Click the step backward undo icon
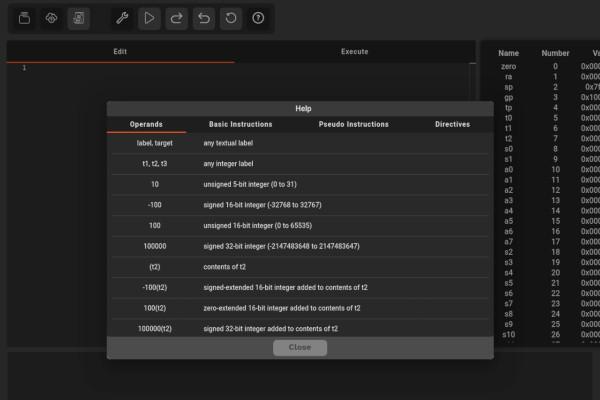Image resolution: width=600 pixels, height=400 pixels. (x=204, y=18)
